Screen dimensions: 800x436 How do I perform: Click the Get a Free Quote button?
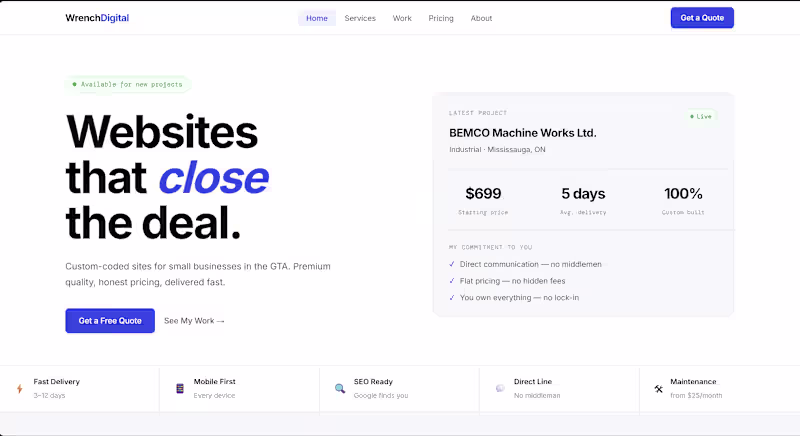(x=110, y=321)
